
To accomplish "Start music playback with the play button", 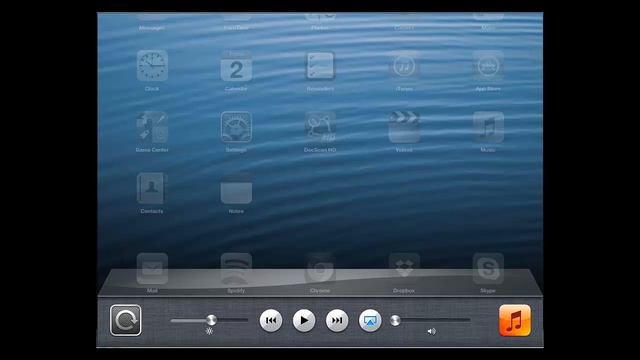I will tap(304, 320).
